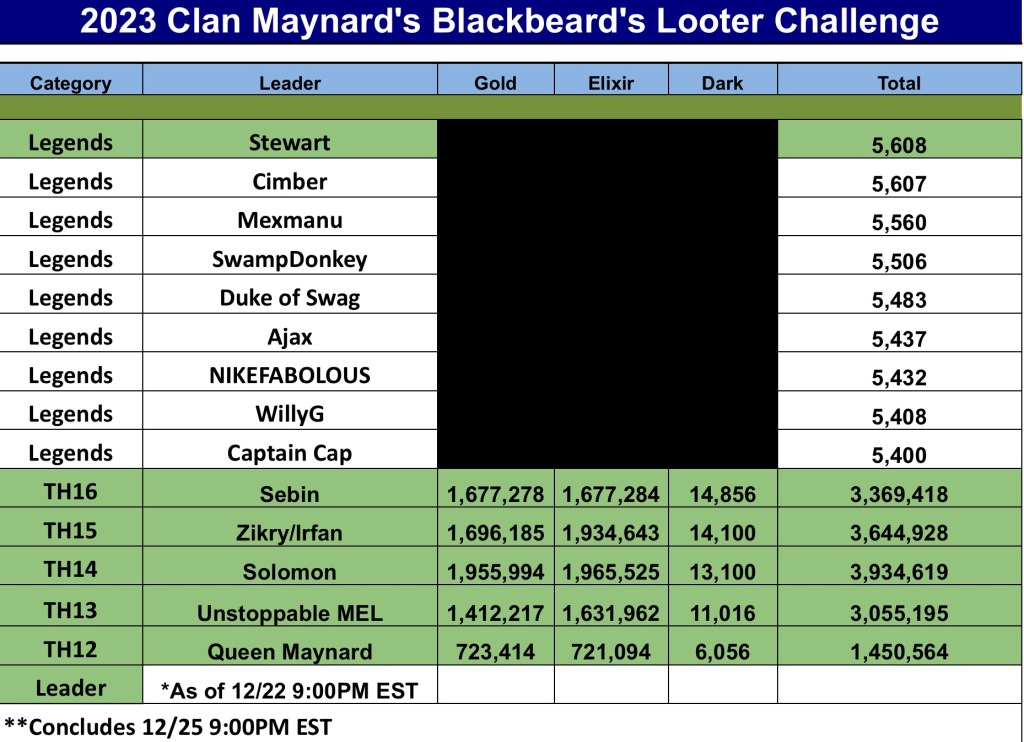Click the Category column header

pyautogui.click(x=71, y=83)
